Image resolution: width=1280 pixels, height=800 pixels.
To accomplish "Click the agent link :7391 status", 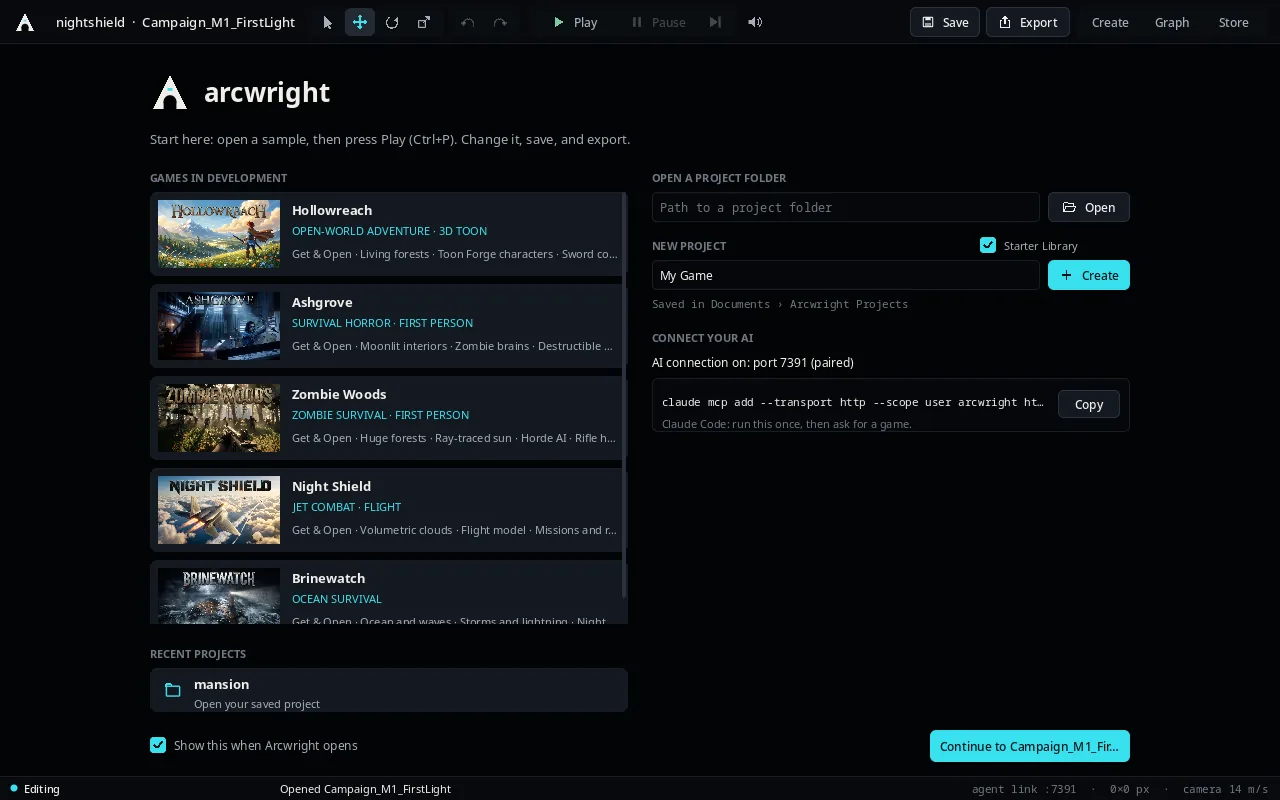I will click(1024, 789).
